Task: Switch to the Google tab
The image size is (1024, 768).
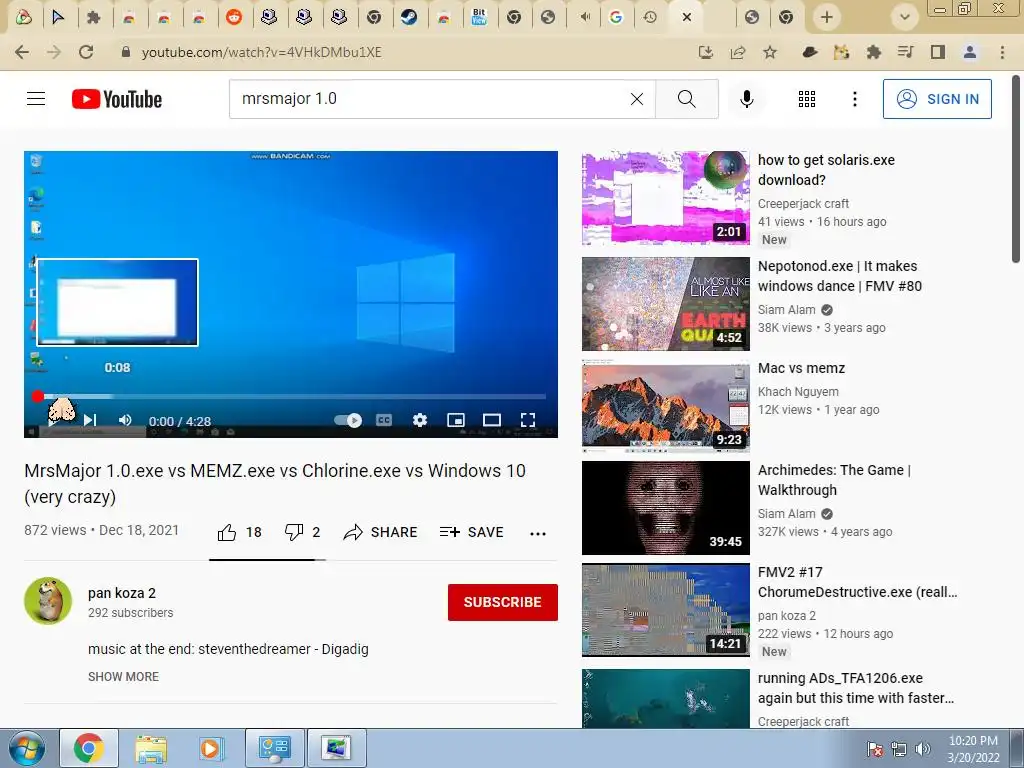Action: click(x=615, y=17)
